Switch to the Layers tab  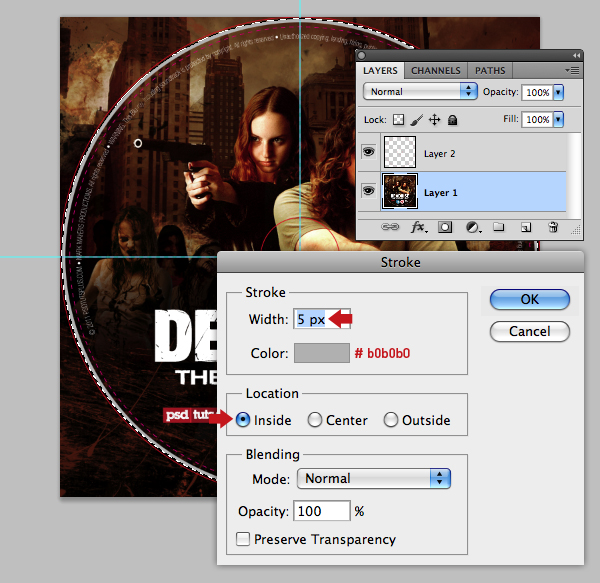coord(380,71)
